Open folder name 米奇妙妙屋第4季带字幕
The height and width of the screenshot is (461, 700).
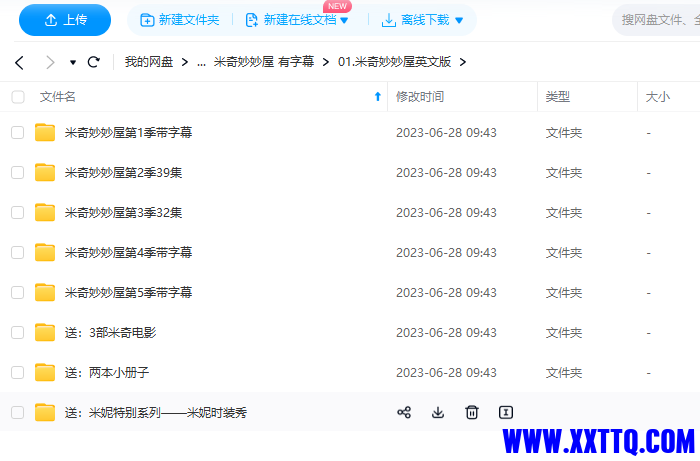click(129, 253)
